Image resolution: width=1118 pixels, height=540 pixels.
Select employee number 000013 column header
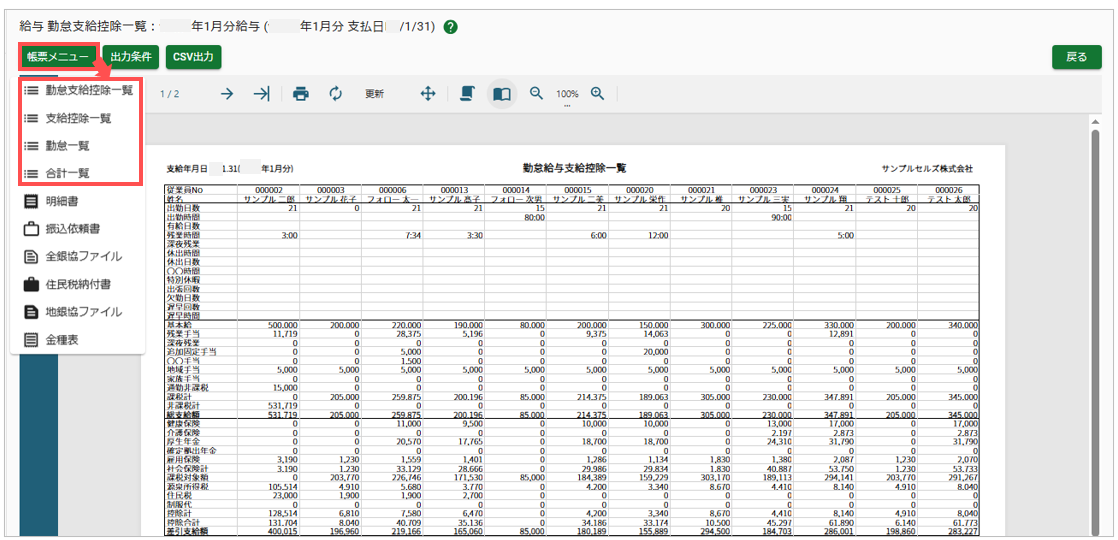click(455, 190)
